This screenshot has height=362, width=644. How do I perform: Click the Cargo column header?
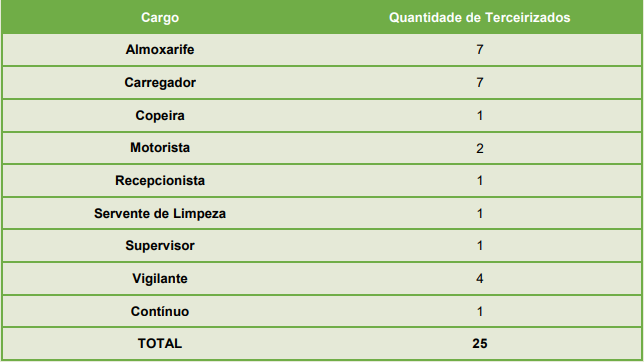click(160, 18)
